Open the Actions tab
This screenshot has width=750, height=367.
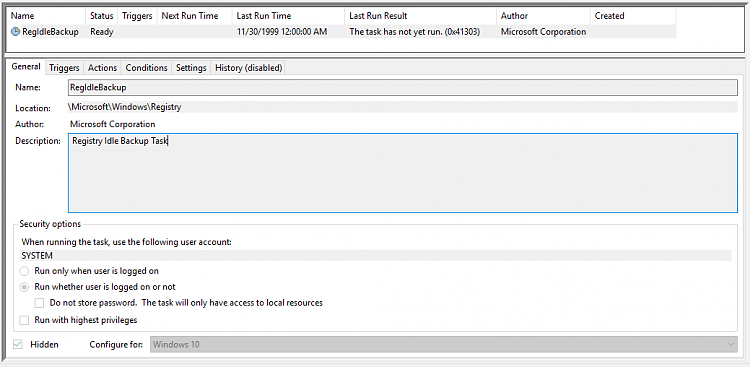click(102, 68)
